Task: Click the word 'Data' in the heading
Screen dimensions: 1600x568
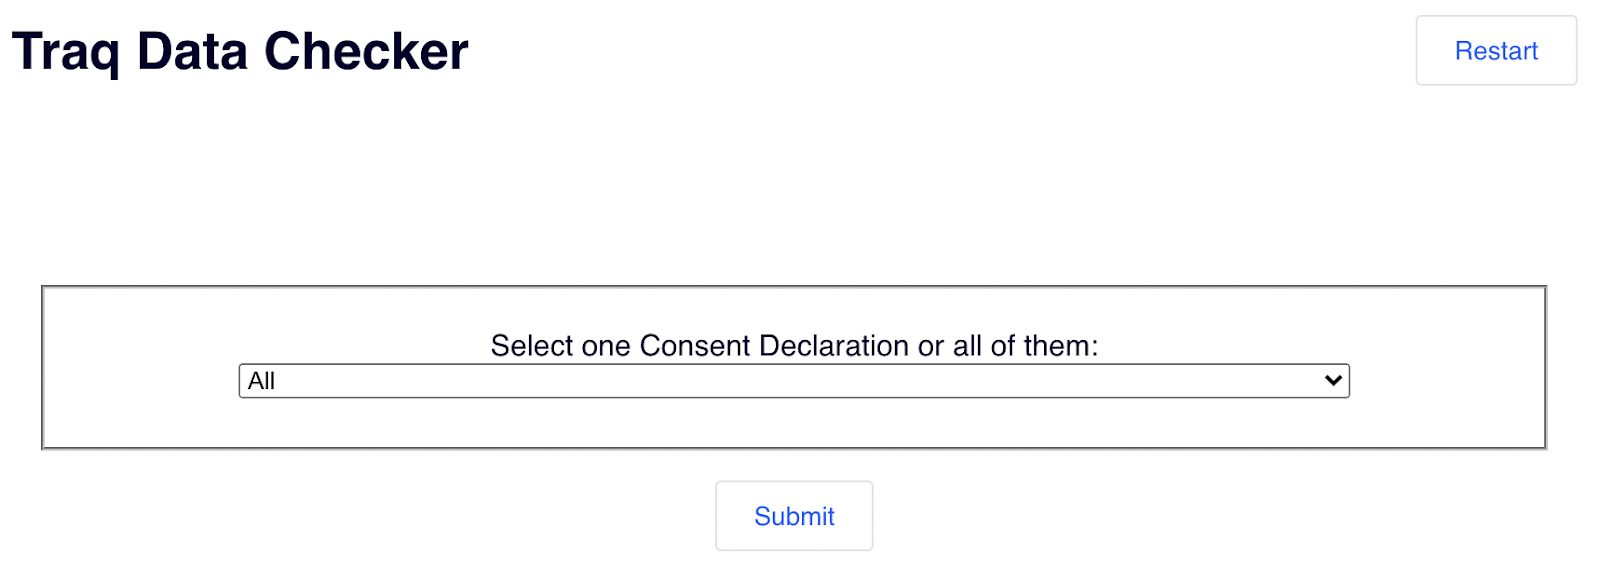Action: point(192,52)
